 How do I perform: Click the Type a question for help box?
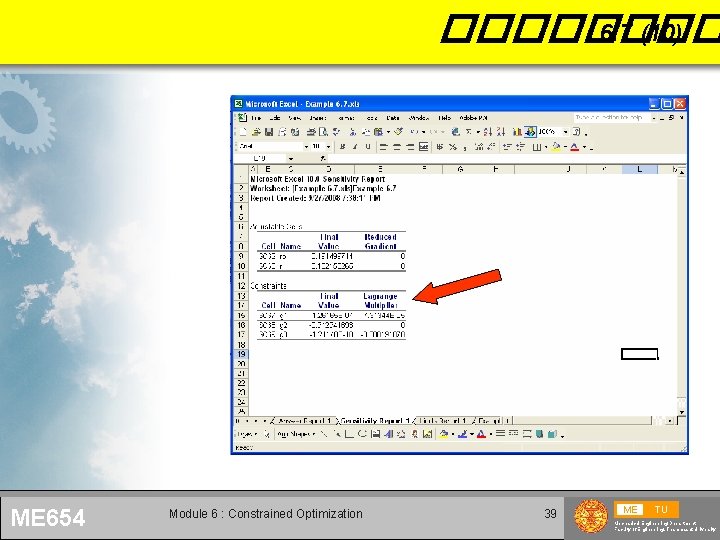tap(612, 118)
